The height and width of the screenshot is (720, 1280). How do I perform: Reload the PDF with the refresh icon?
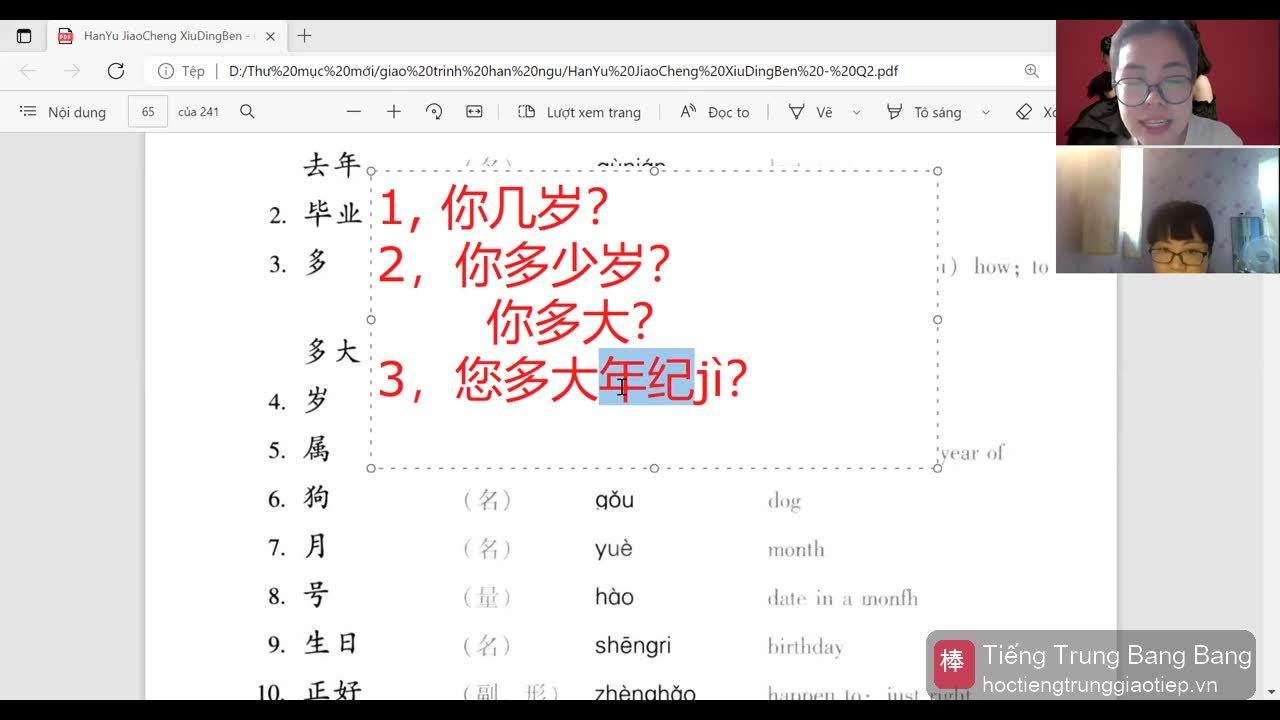click(116, 71)
